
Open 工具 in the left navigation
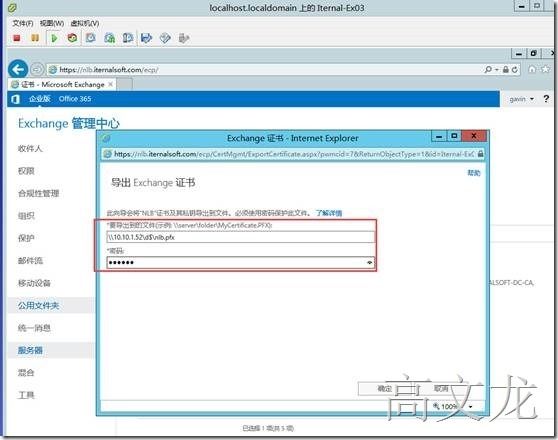tap(26, 395)
